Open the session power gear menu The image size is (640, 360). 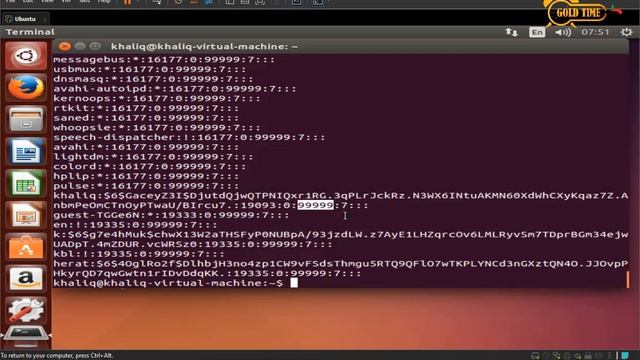tap(626, 32)
